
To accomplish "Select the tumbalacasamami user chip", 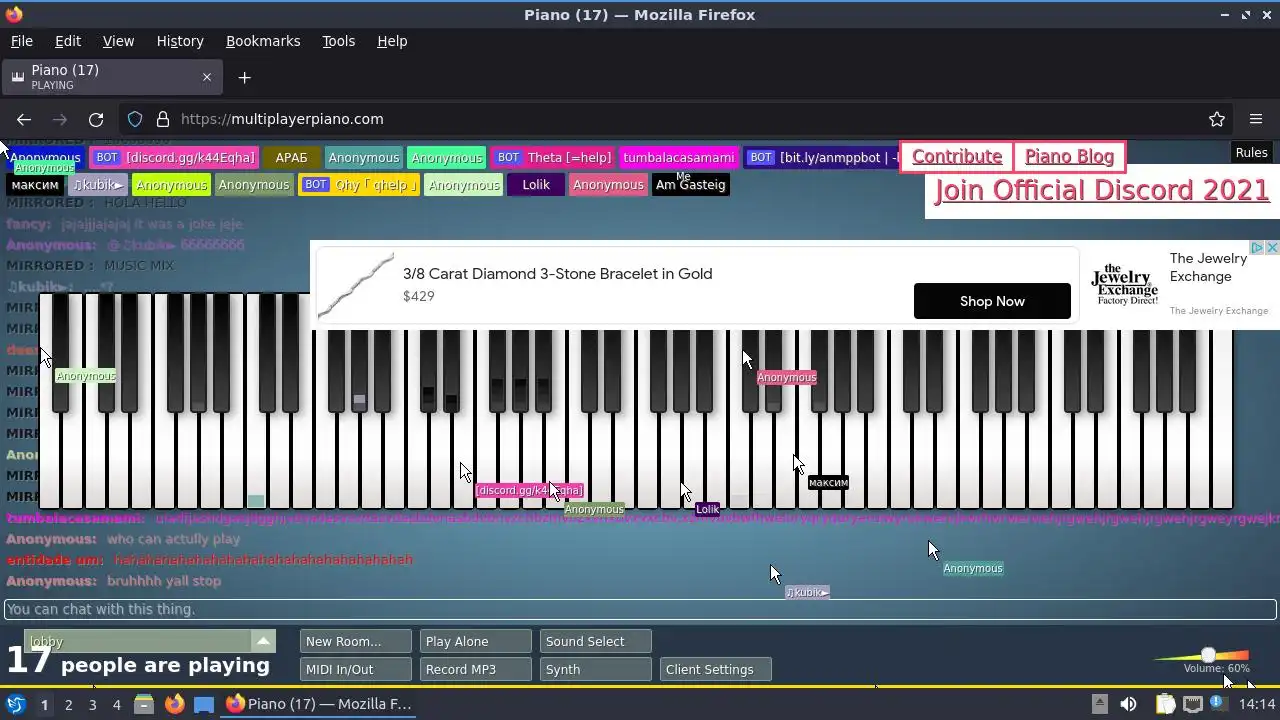I will (679, 158).
